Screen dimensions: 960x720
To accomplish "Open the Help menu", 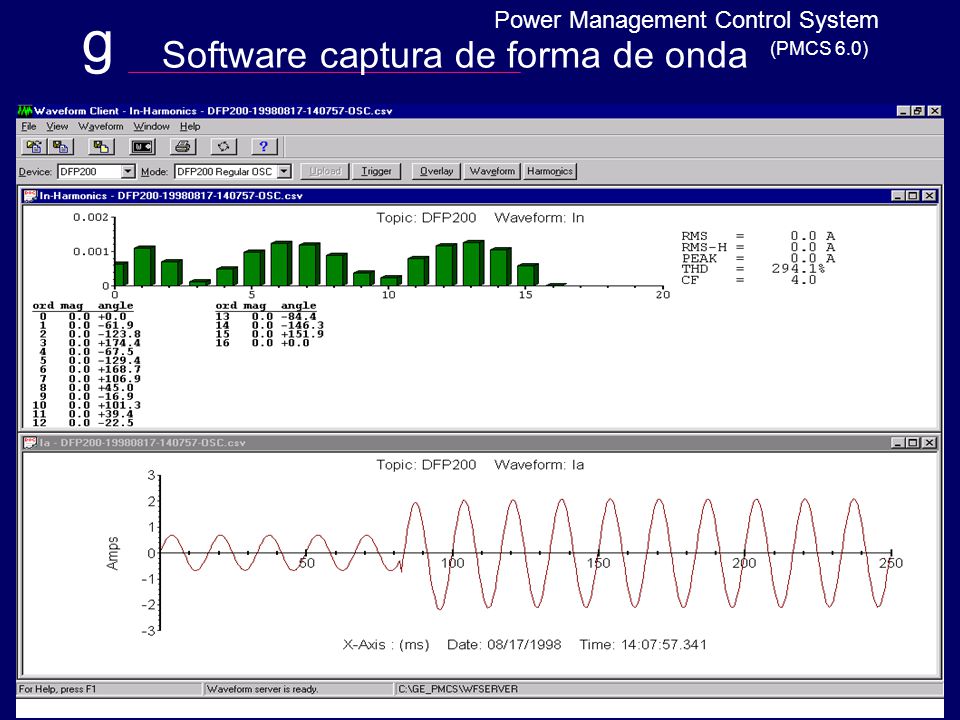I will [x=190, y=127].
